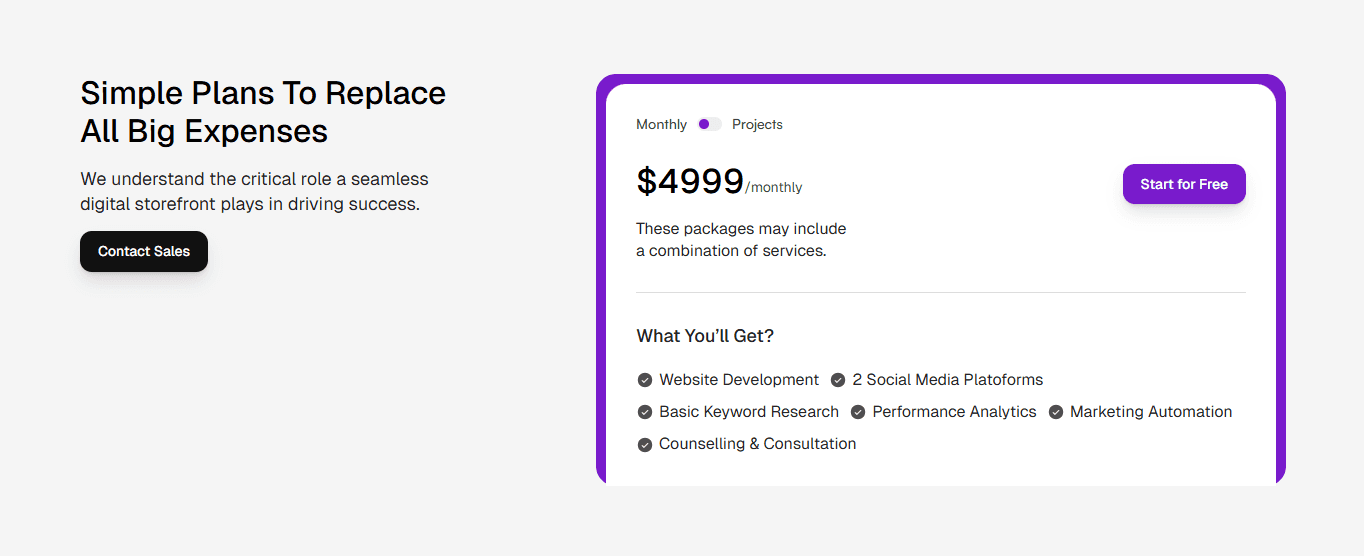Screen dimensions: 1364x556
Task: Click the Contact Sales button
Action: point(144,251)
